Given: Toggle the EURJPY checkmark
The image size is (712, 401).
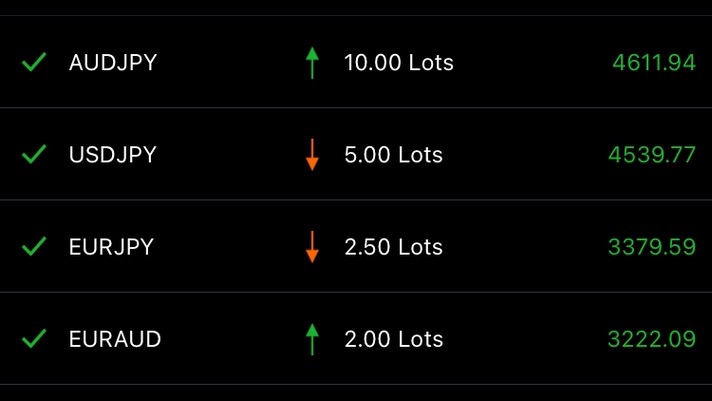Looking at the screenshot, I should pos(34,247).
